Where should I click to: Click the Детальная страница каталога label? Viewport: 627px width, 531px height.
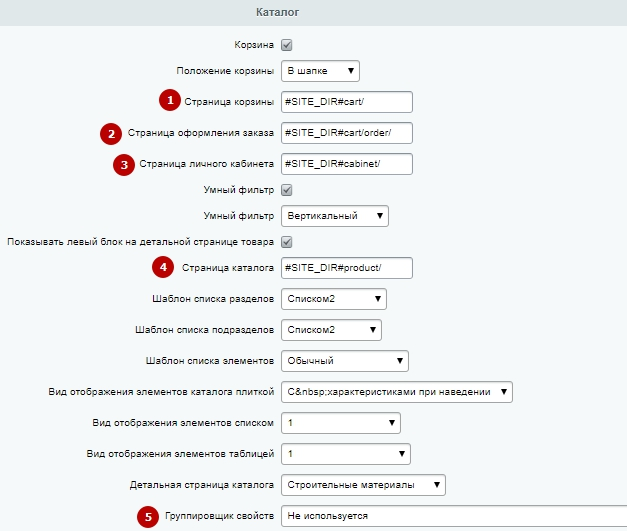(202, 485)
